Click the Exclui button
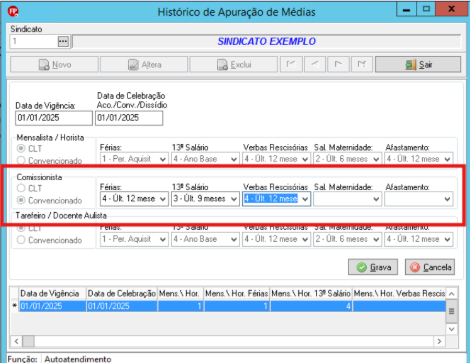The height and width of the screenshot is (363, 470). (234, 64)
